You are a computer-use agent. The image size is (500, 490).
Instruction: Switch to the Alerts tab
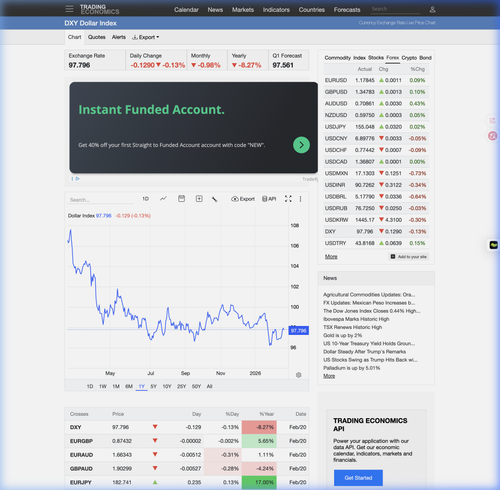pos(119,37)
